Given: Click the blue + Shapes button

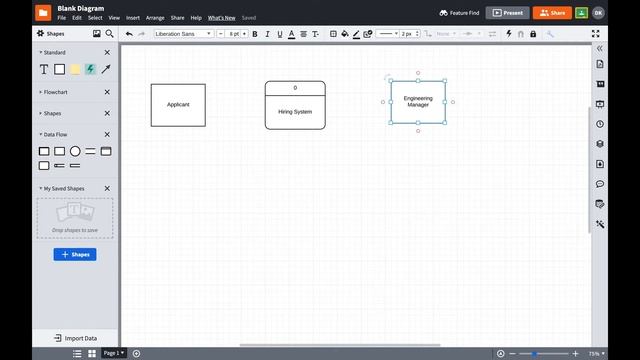Looking at the screenshot, I should 75,255.
